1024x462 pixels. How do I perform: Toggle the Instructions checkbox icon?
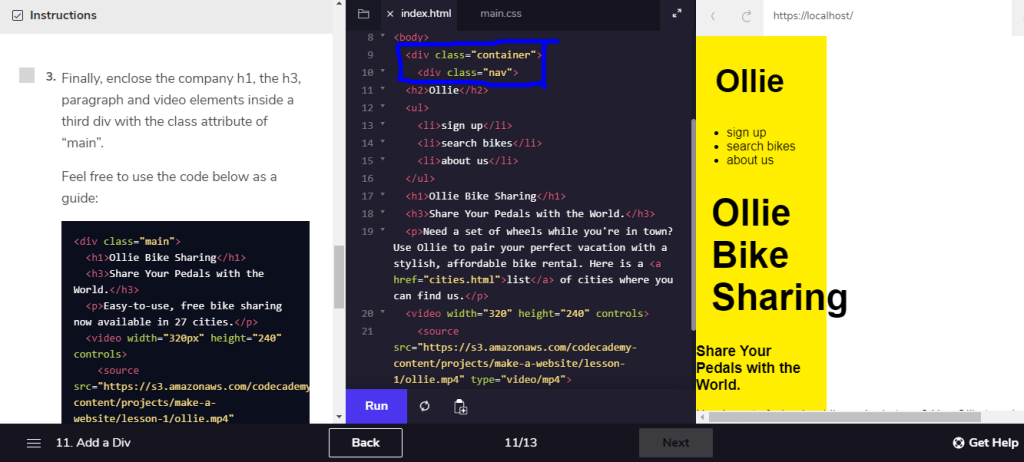pyautogui.click(x=17, y=15)
